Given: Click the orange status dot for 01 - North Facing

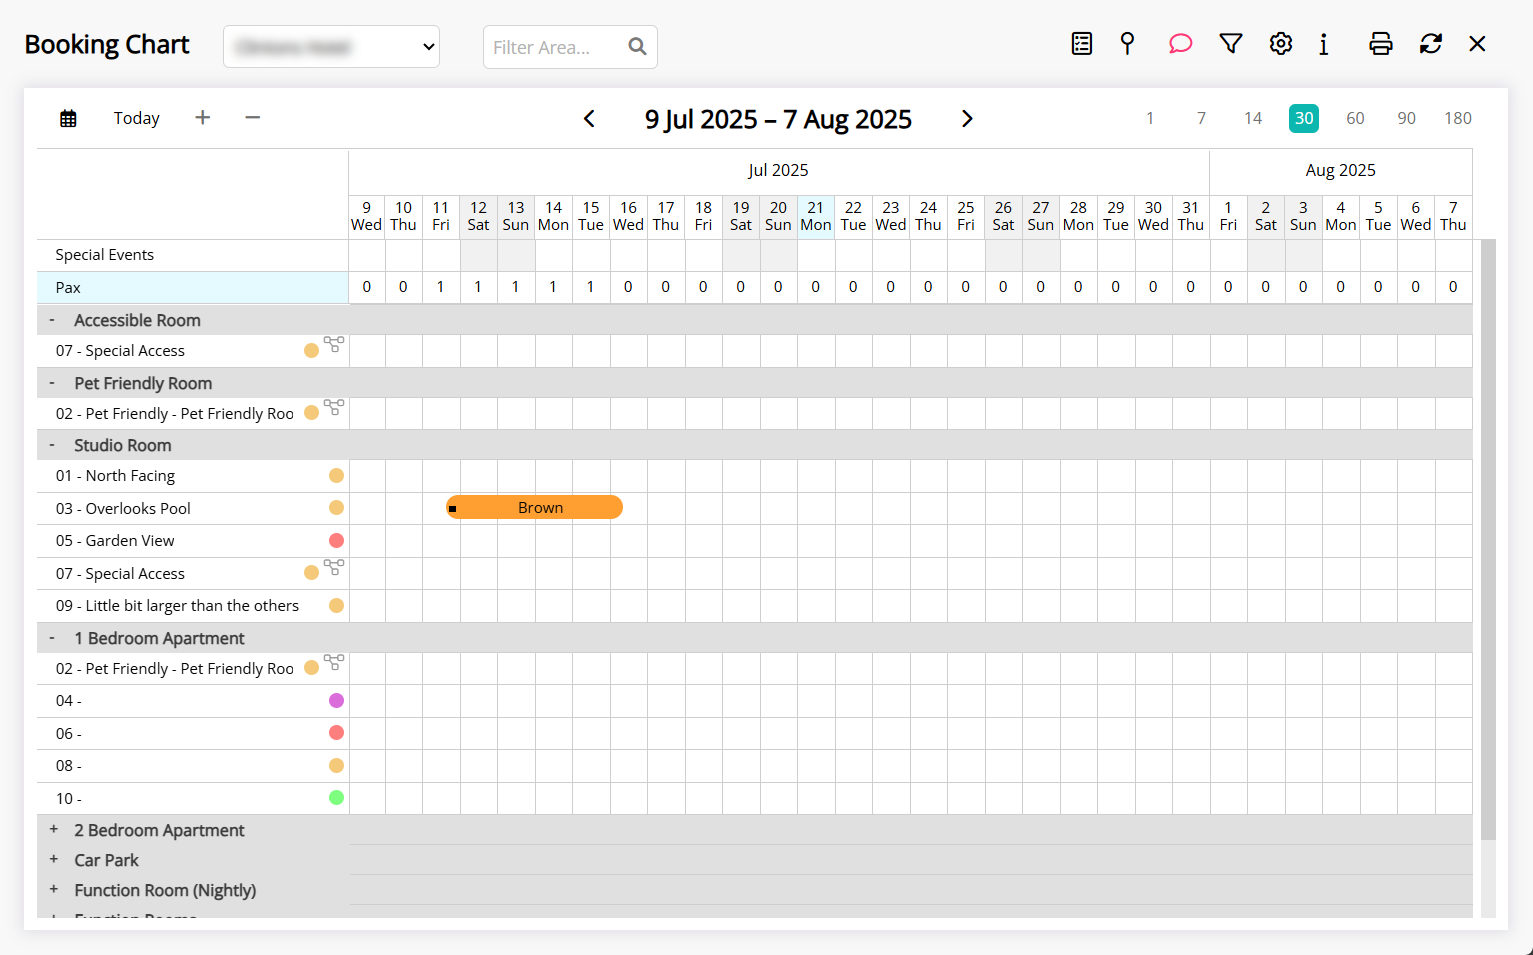Looking at the screenshot, I should click(x=336, y=476).
